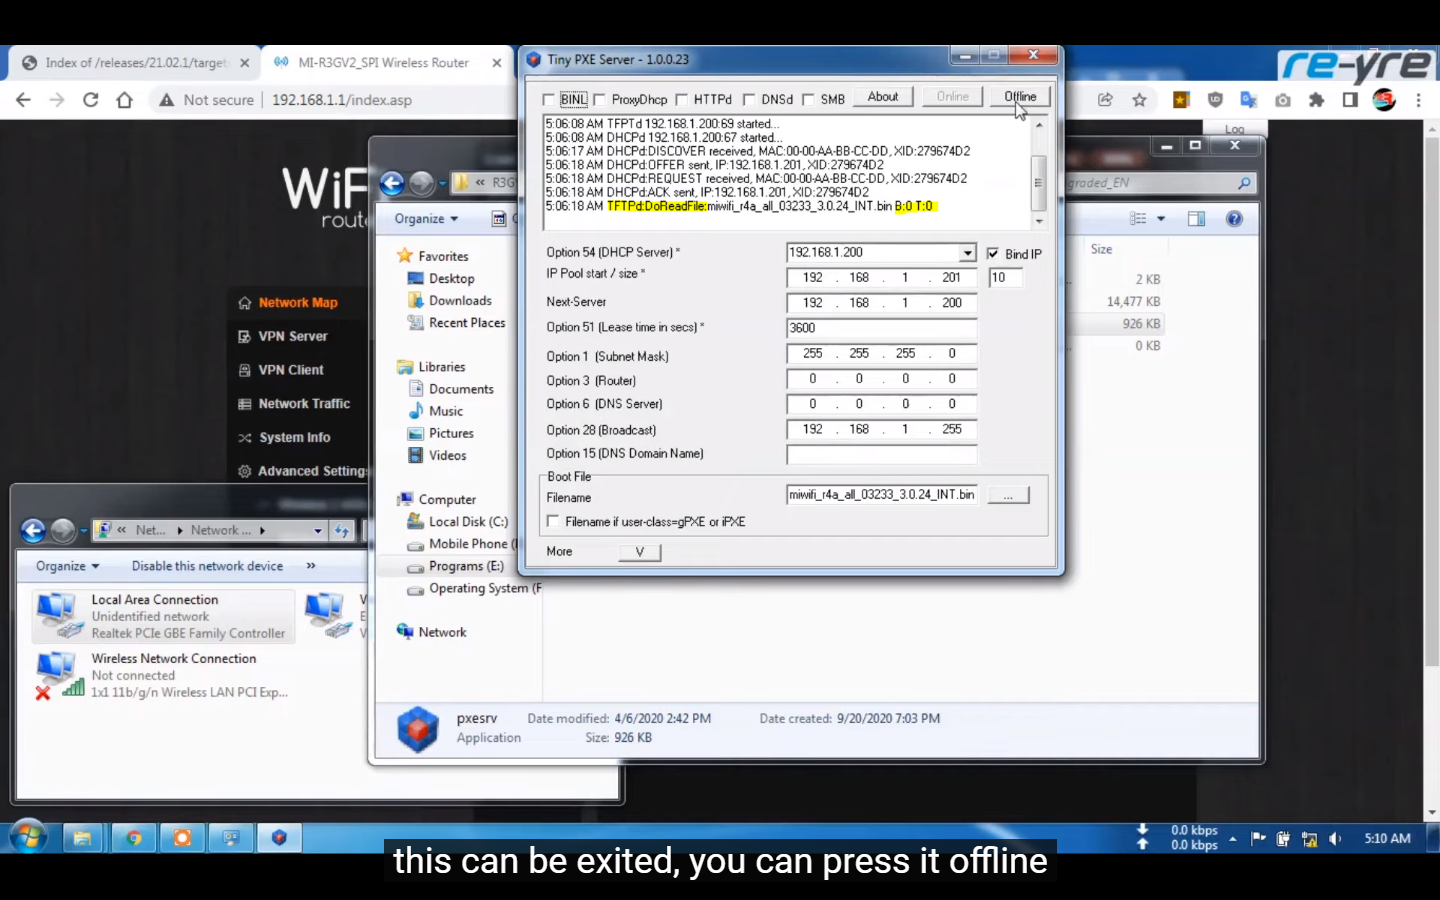
Task: Click the Offline button in Tiny PXE Server
Action: (1020, 97)
